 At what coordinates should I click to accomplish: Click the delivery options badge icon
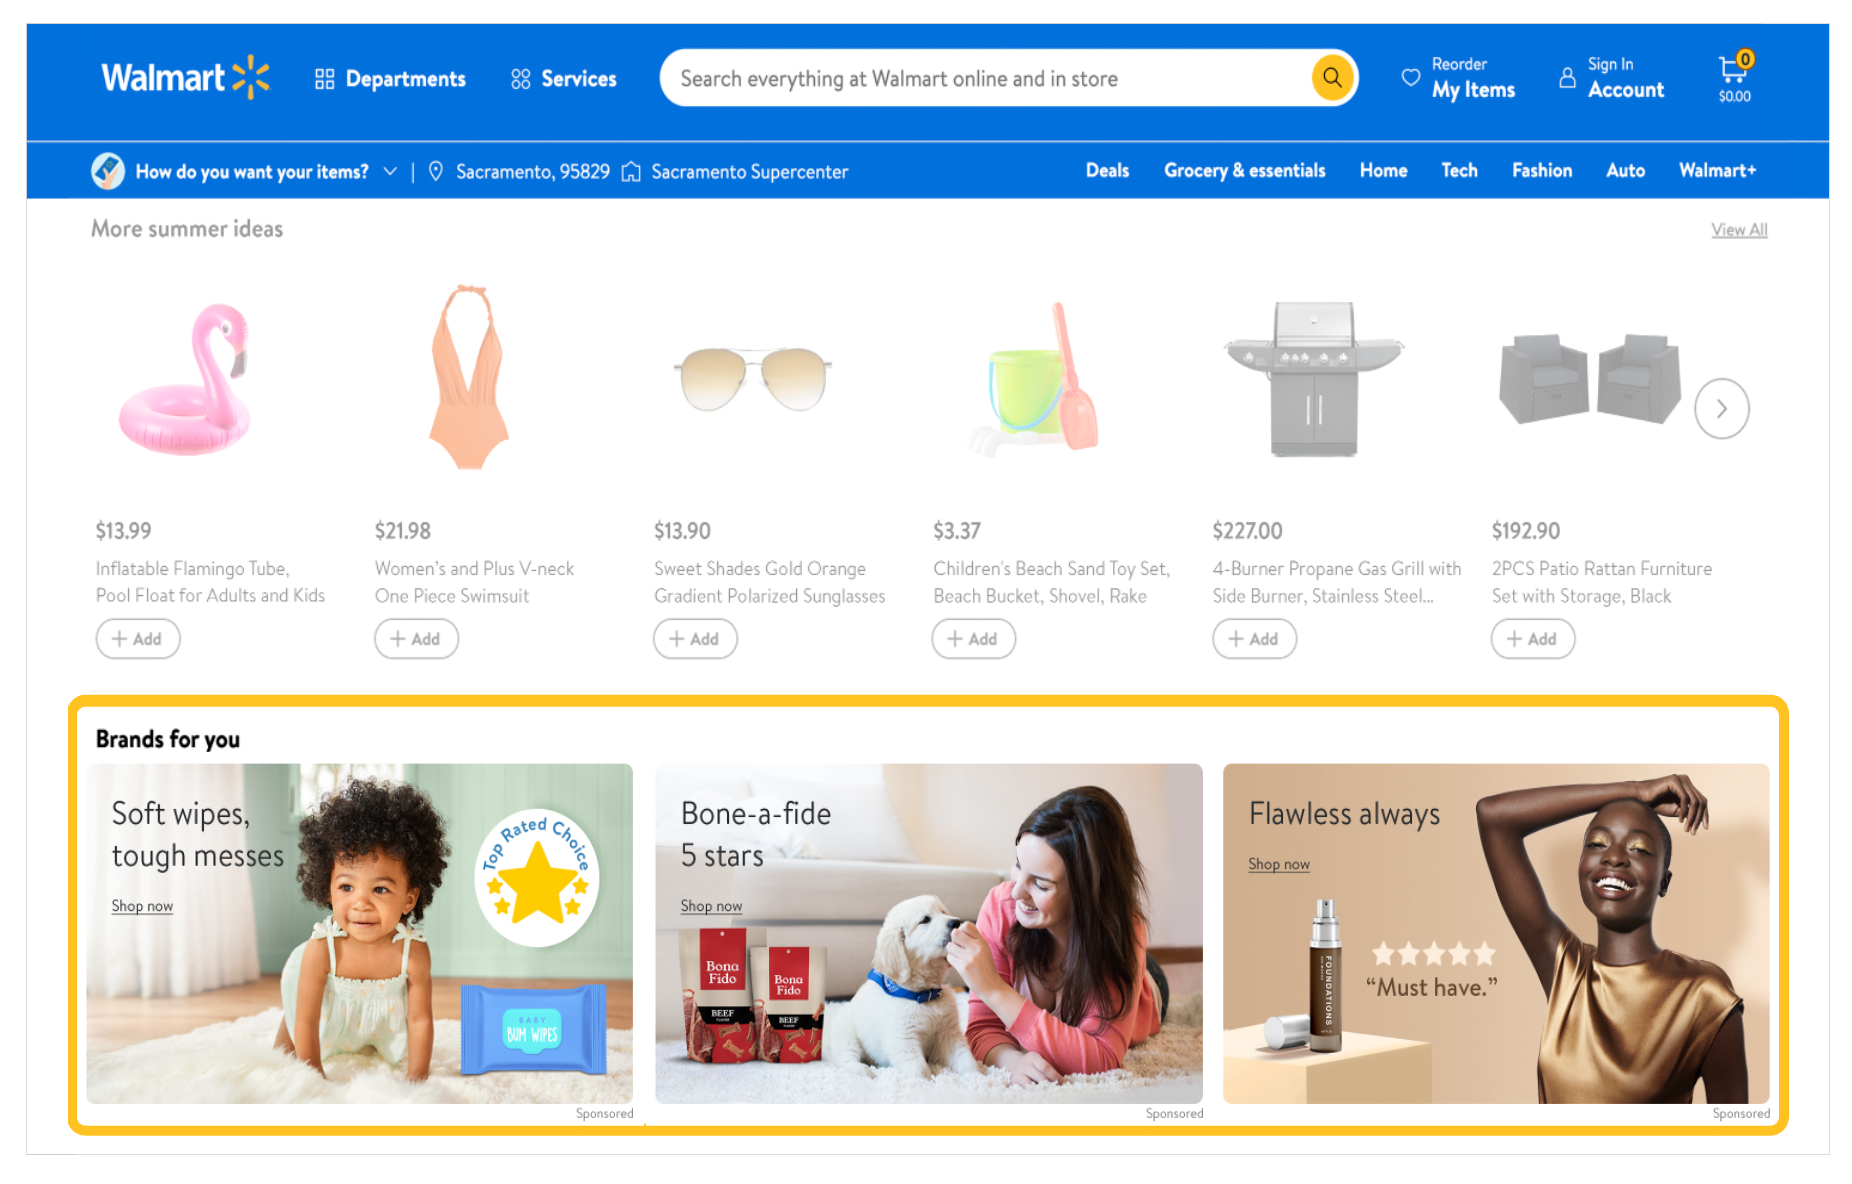tap(108, 171)
